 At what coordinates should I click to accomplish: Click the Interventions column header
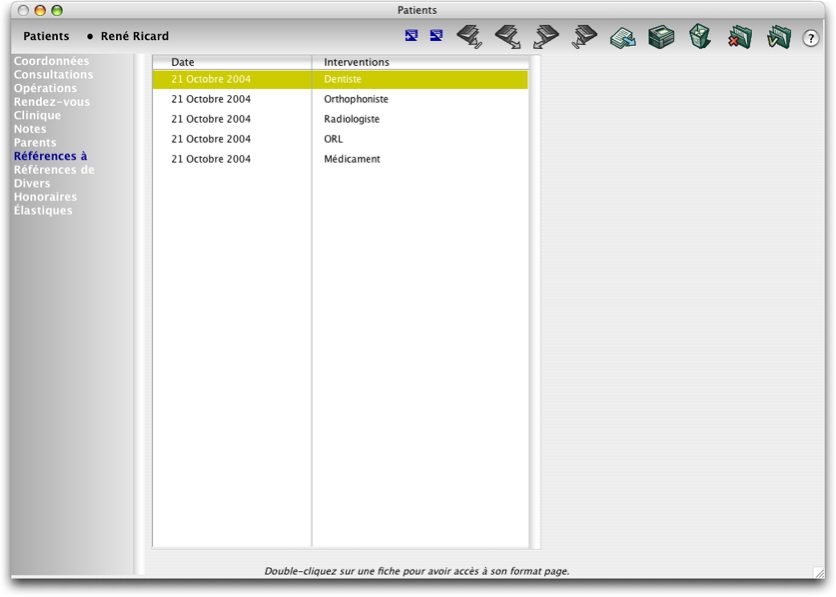coord(421,62)
